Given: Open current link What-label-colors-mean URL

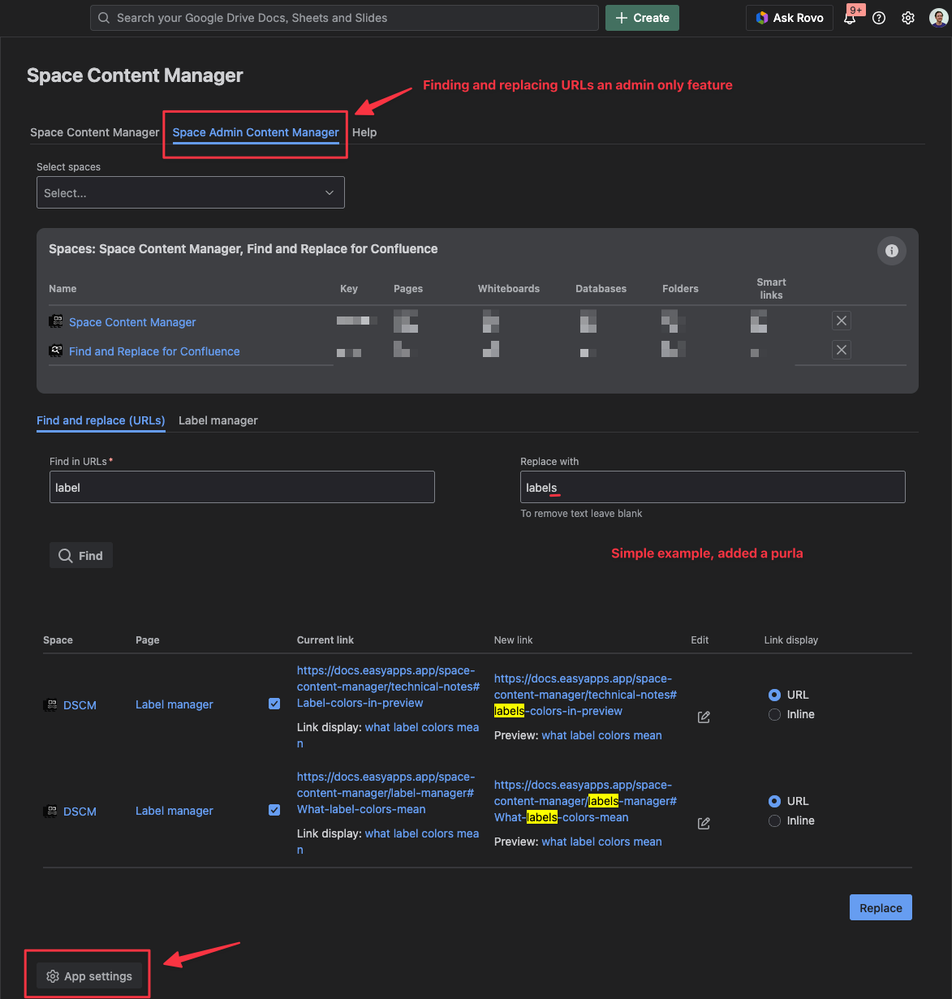Looking at the screenshot, I should (x=386, y=793).
